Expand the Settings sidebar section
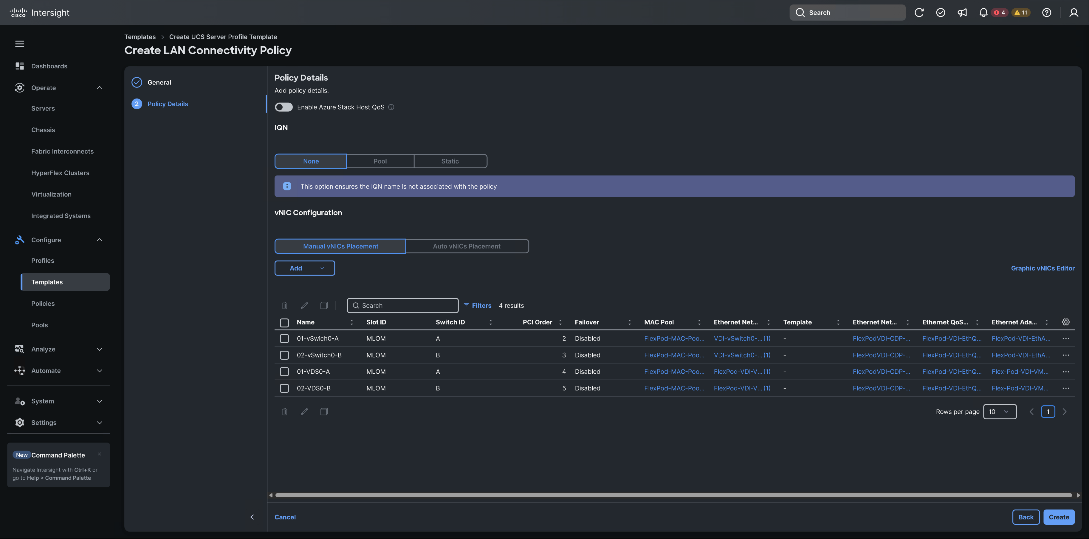 tap(99, 423)
